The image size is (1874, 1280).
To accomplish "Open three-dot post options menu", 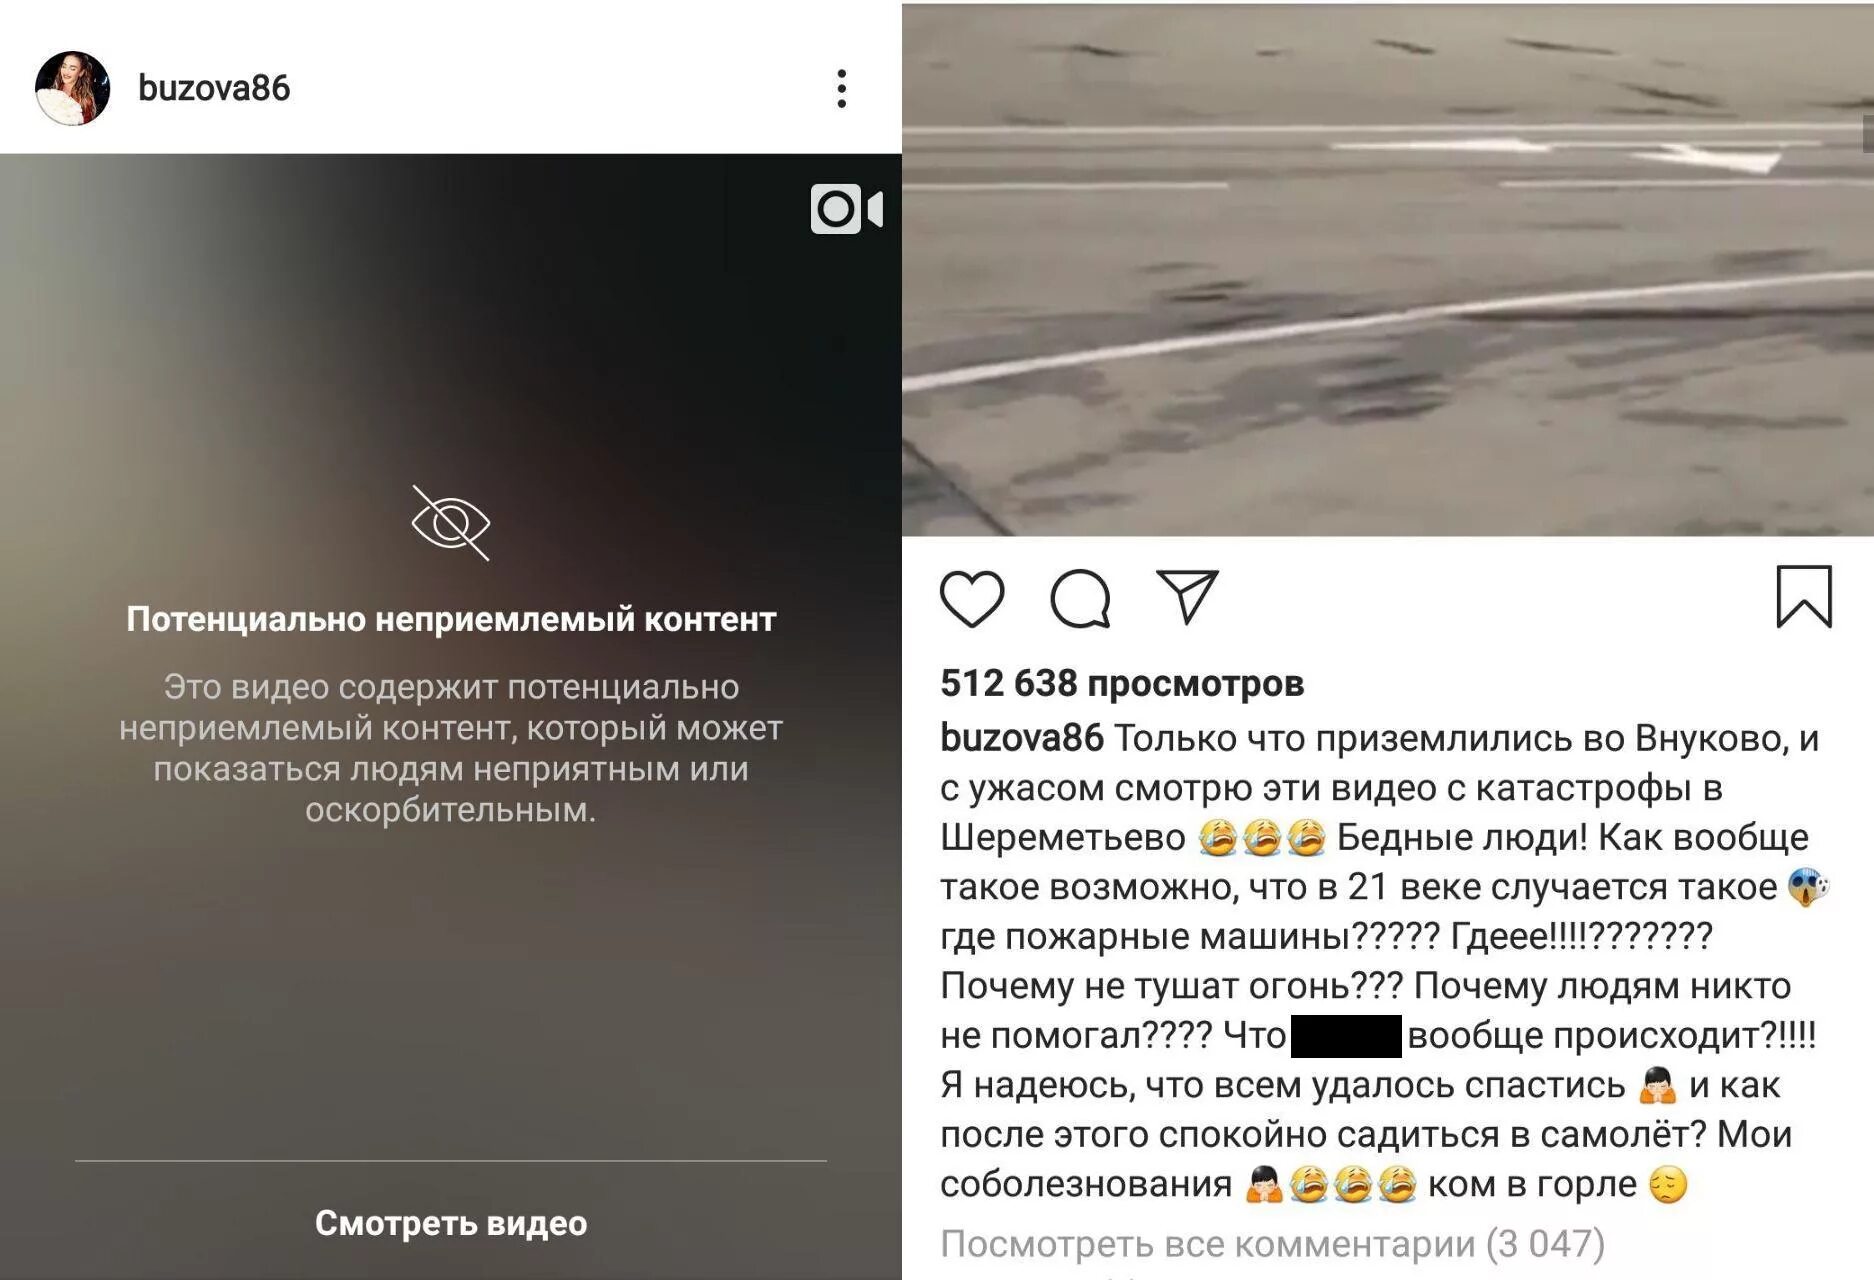I will click(x=842, y=89).
